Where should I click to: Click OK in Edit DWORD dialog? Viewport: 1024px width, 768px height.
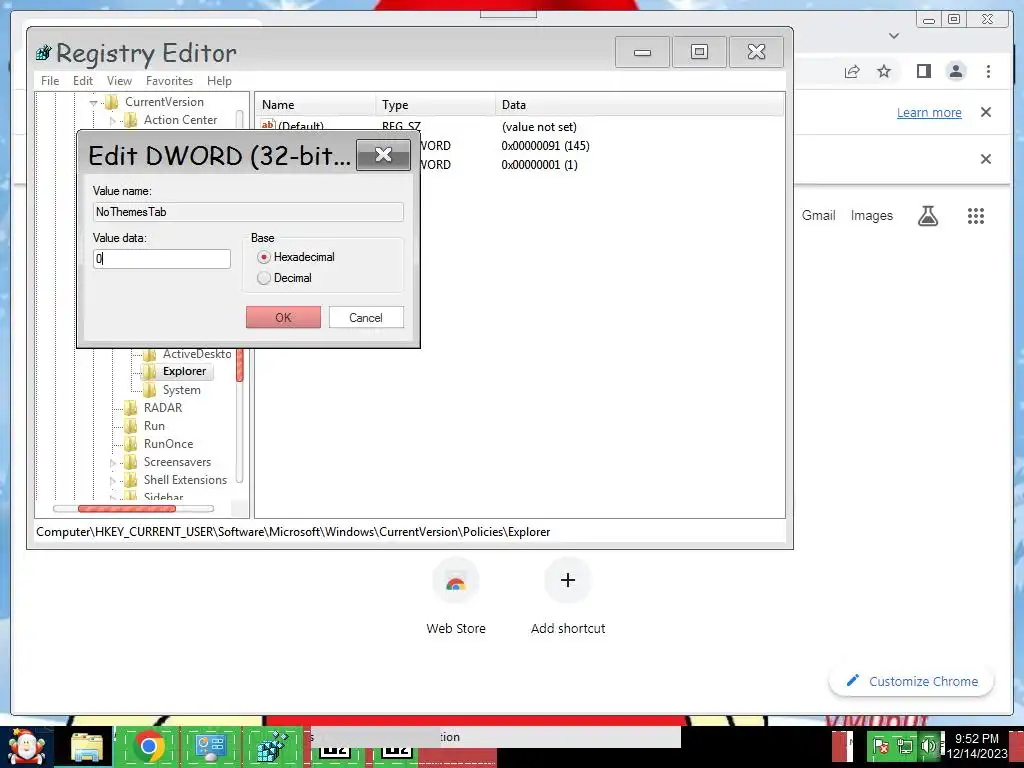coord(283,317)
